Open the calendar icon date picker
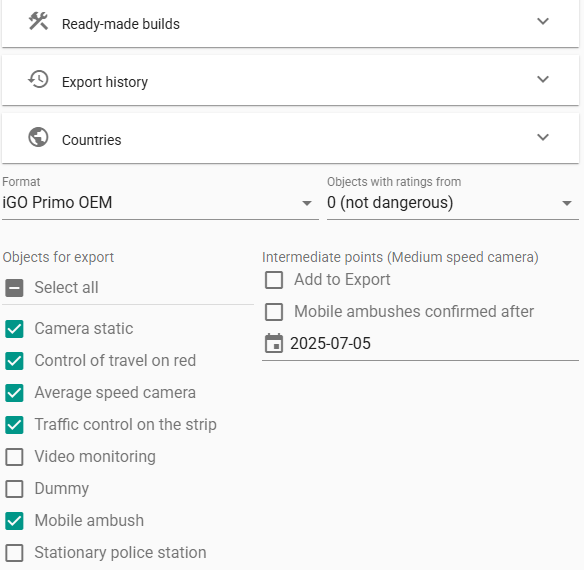584x570 pixels. pos(274,343)
